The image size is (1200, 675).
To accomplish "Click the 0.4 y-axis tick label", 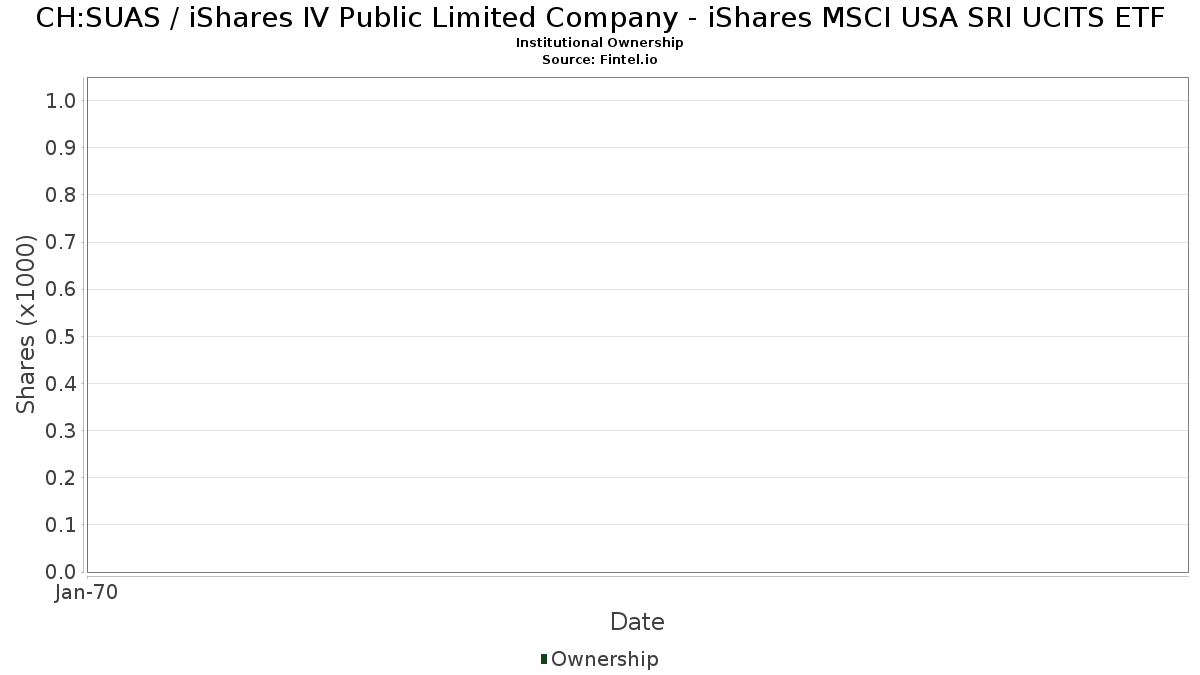I will click(x=61, y=383).
